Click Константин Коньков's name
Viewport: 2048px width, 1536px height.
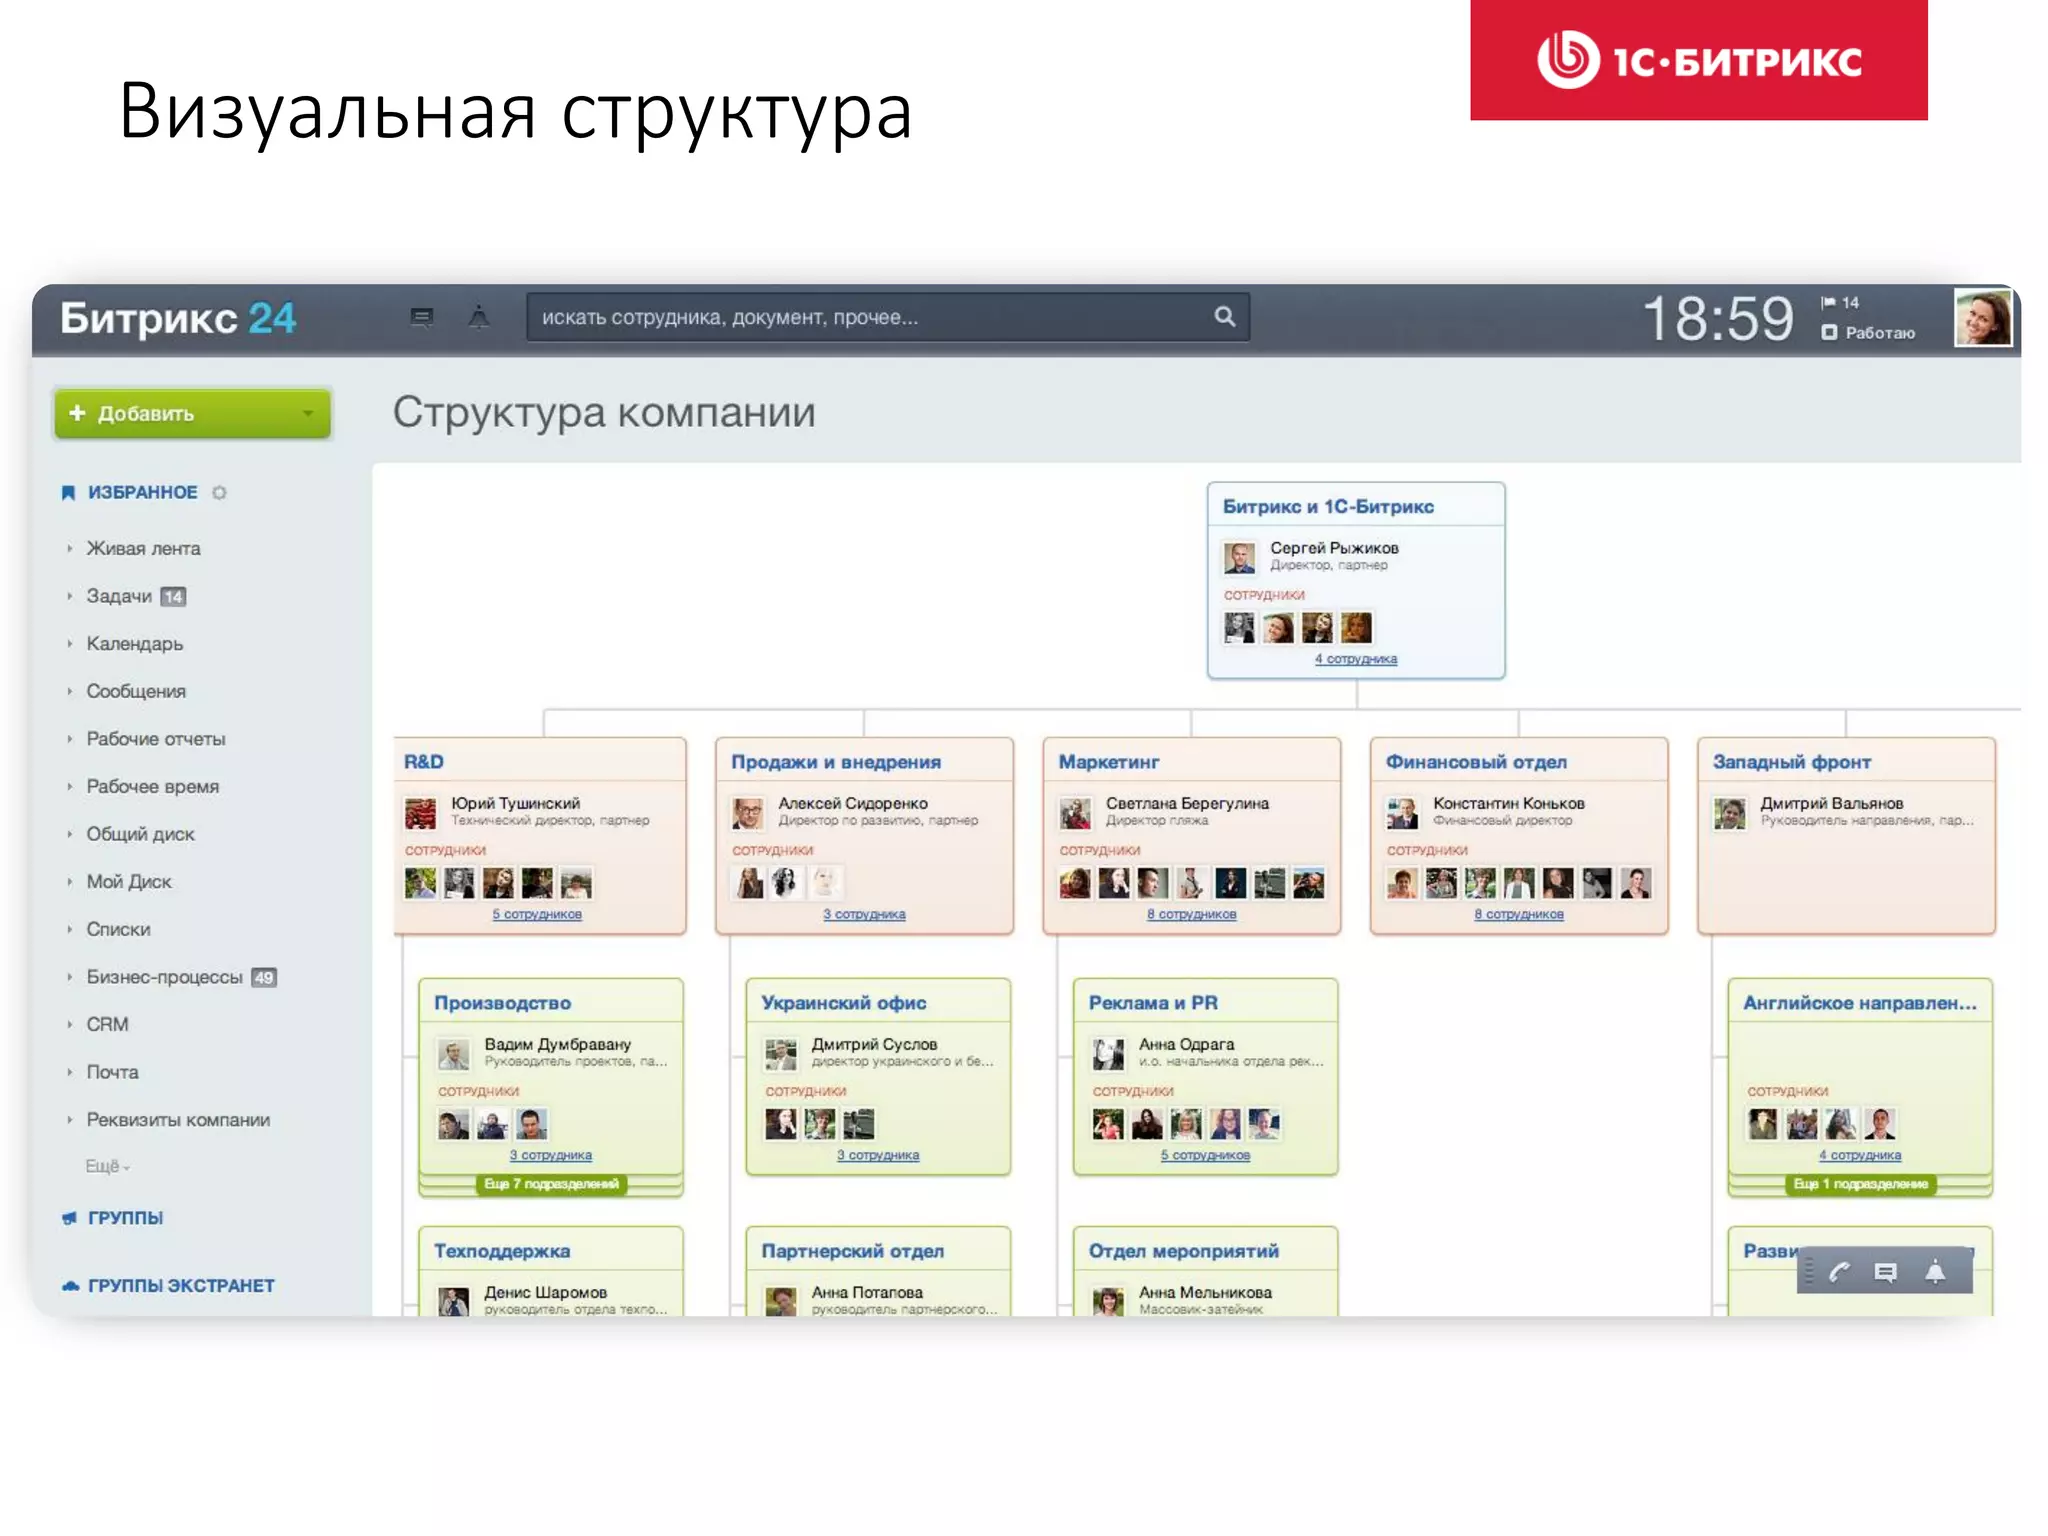pos(1509,804)
